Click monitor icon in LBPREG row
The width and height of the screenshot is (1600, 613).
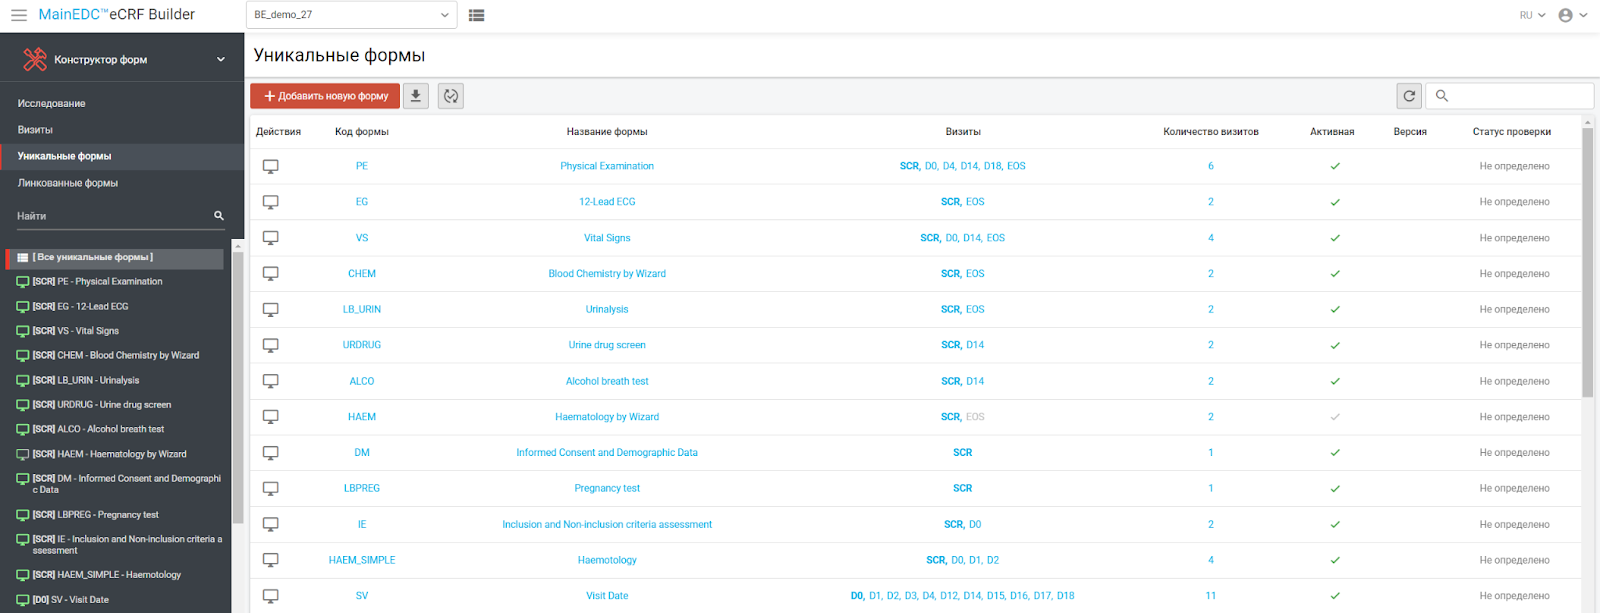point(271,488)
